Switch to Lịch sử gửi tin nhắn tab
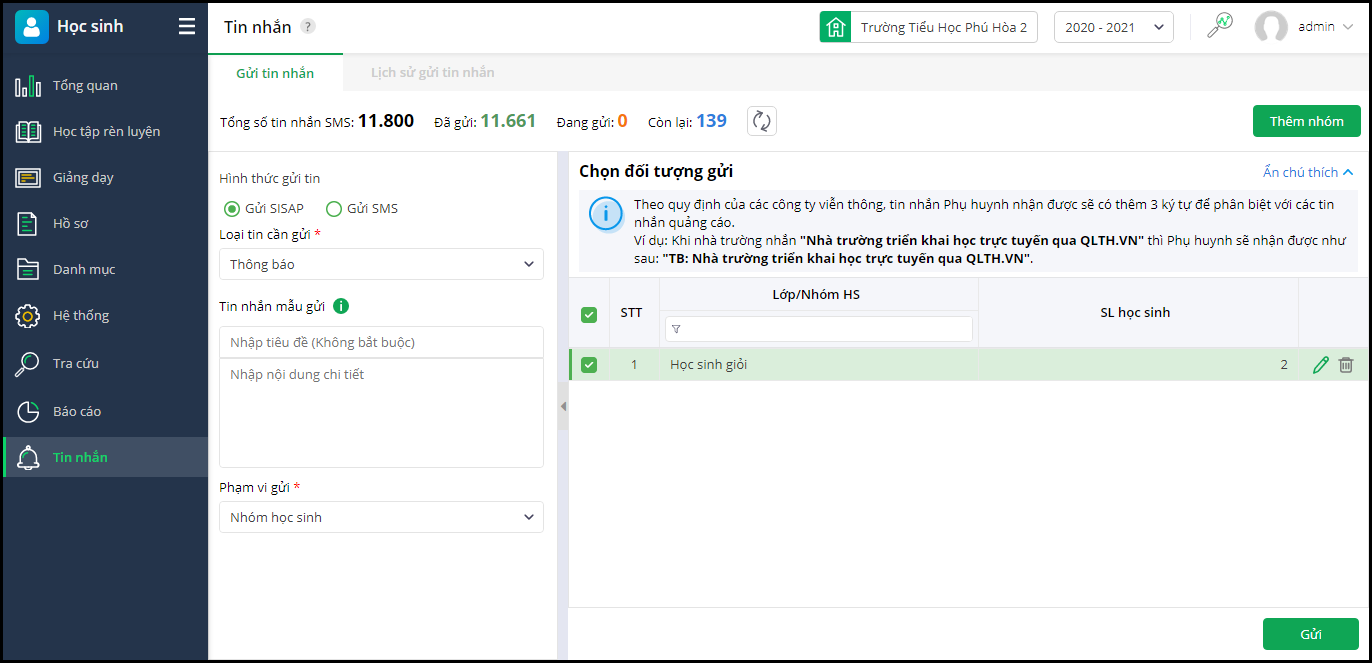The image size is (1372, 663). [x=432, y=73]
